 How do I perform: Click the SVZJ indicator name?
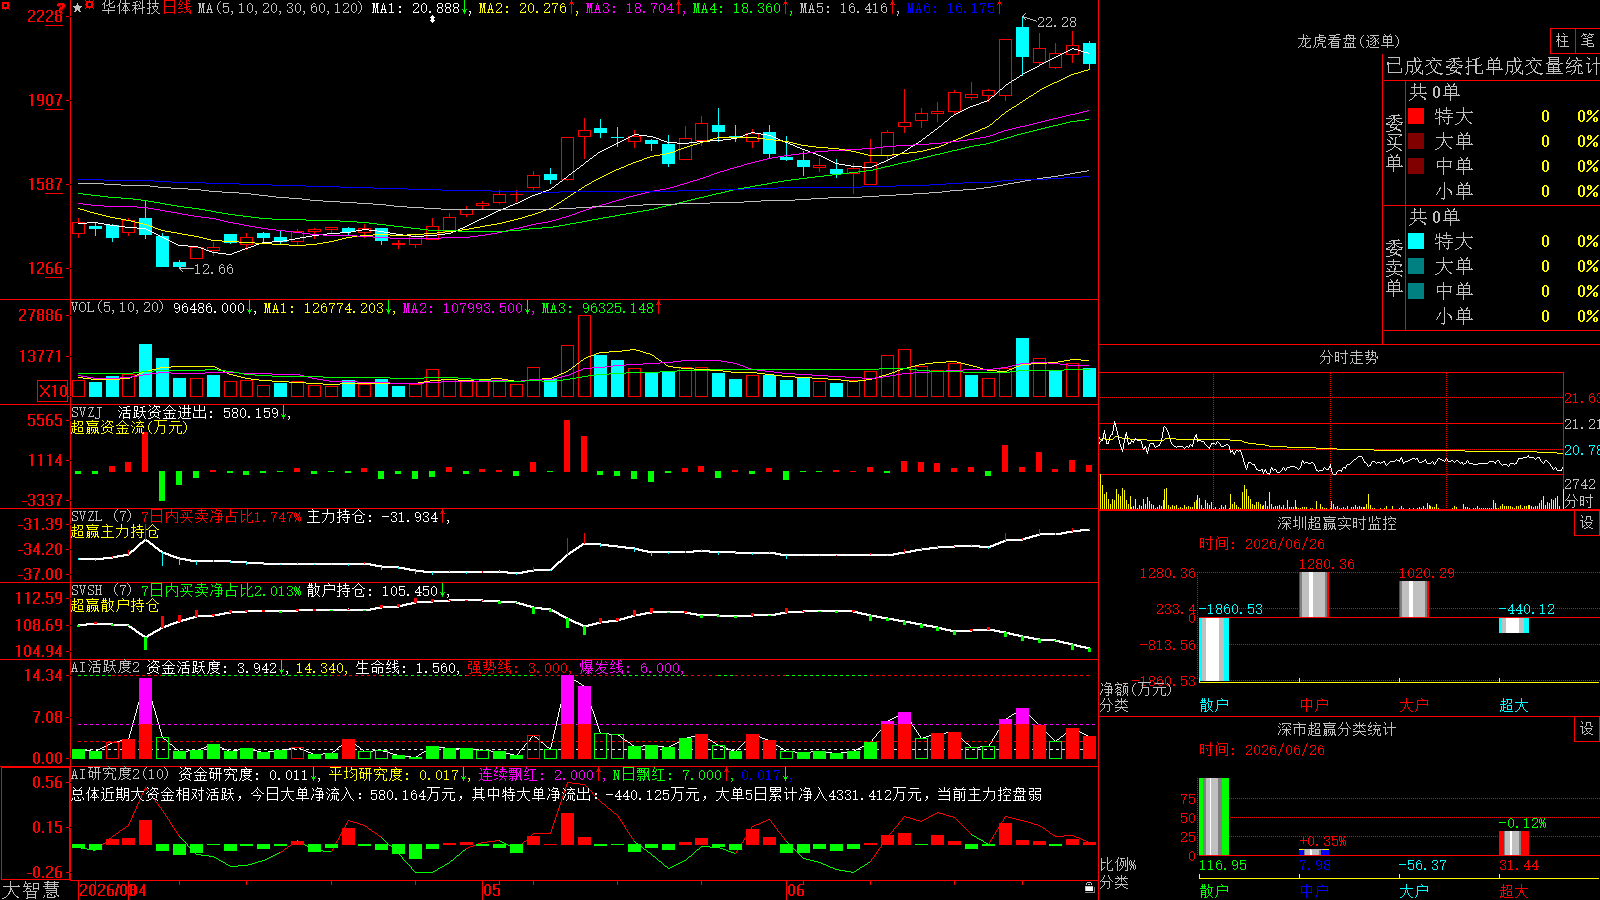click(86, 412)
